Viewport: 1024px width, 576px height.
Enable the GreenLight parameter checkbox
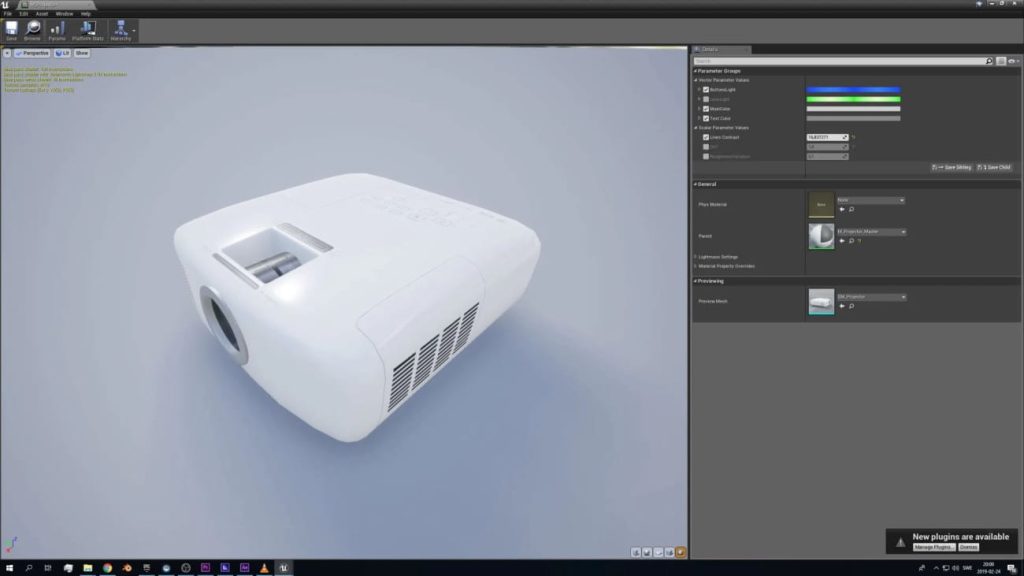click(704, 98)
